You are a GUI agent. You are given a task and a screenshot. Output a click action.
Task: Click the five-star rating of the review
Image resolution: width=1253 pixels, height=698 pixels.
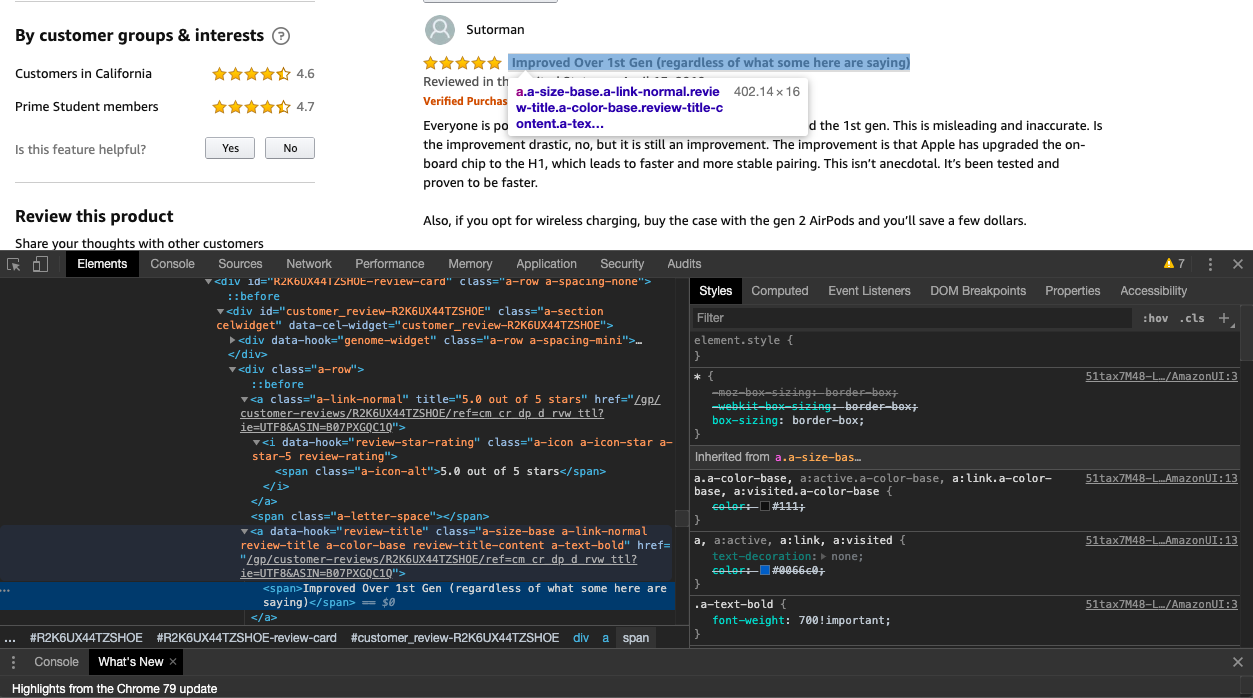point(462,63)
